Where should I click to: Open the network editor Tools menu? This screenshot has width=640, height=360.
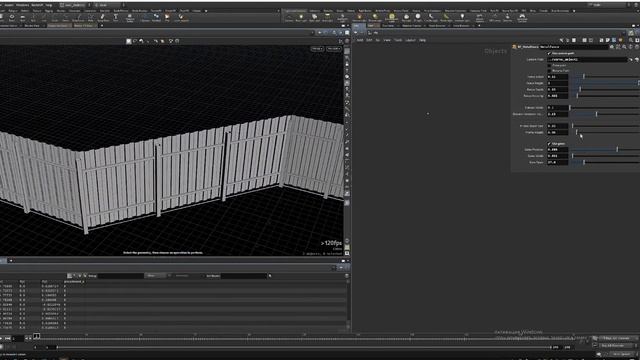(x=398, y=40)
